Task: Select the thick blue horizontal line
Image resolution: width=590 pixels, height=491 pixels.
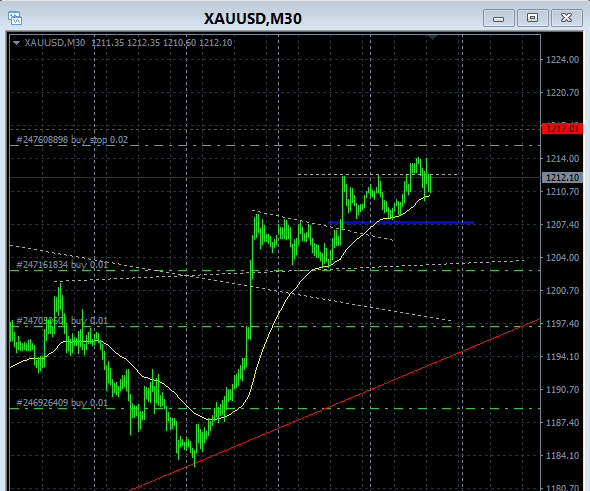Action: coord(401,223)
